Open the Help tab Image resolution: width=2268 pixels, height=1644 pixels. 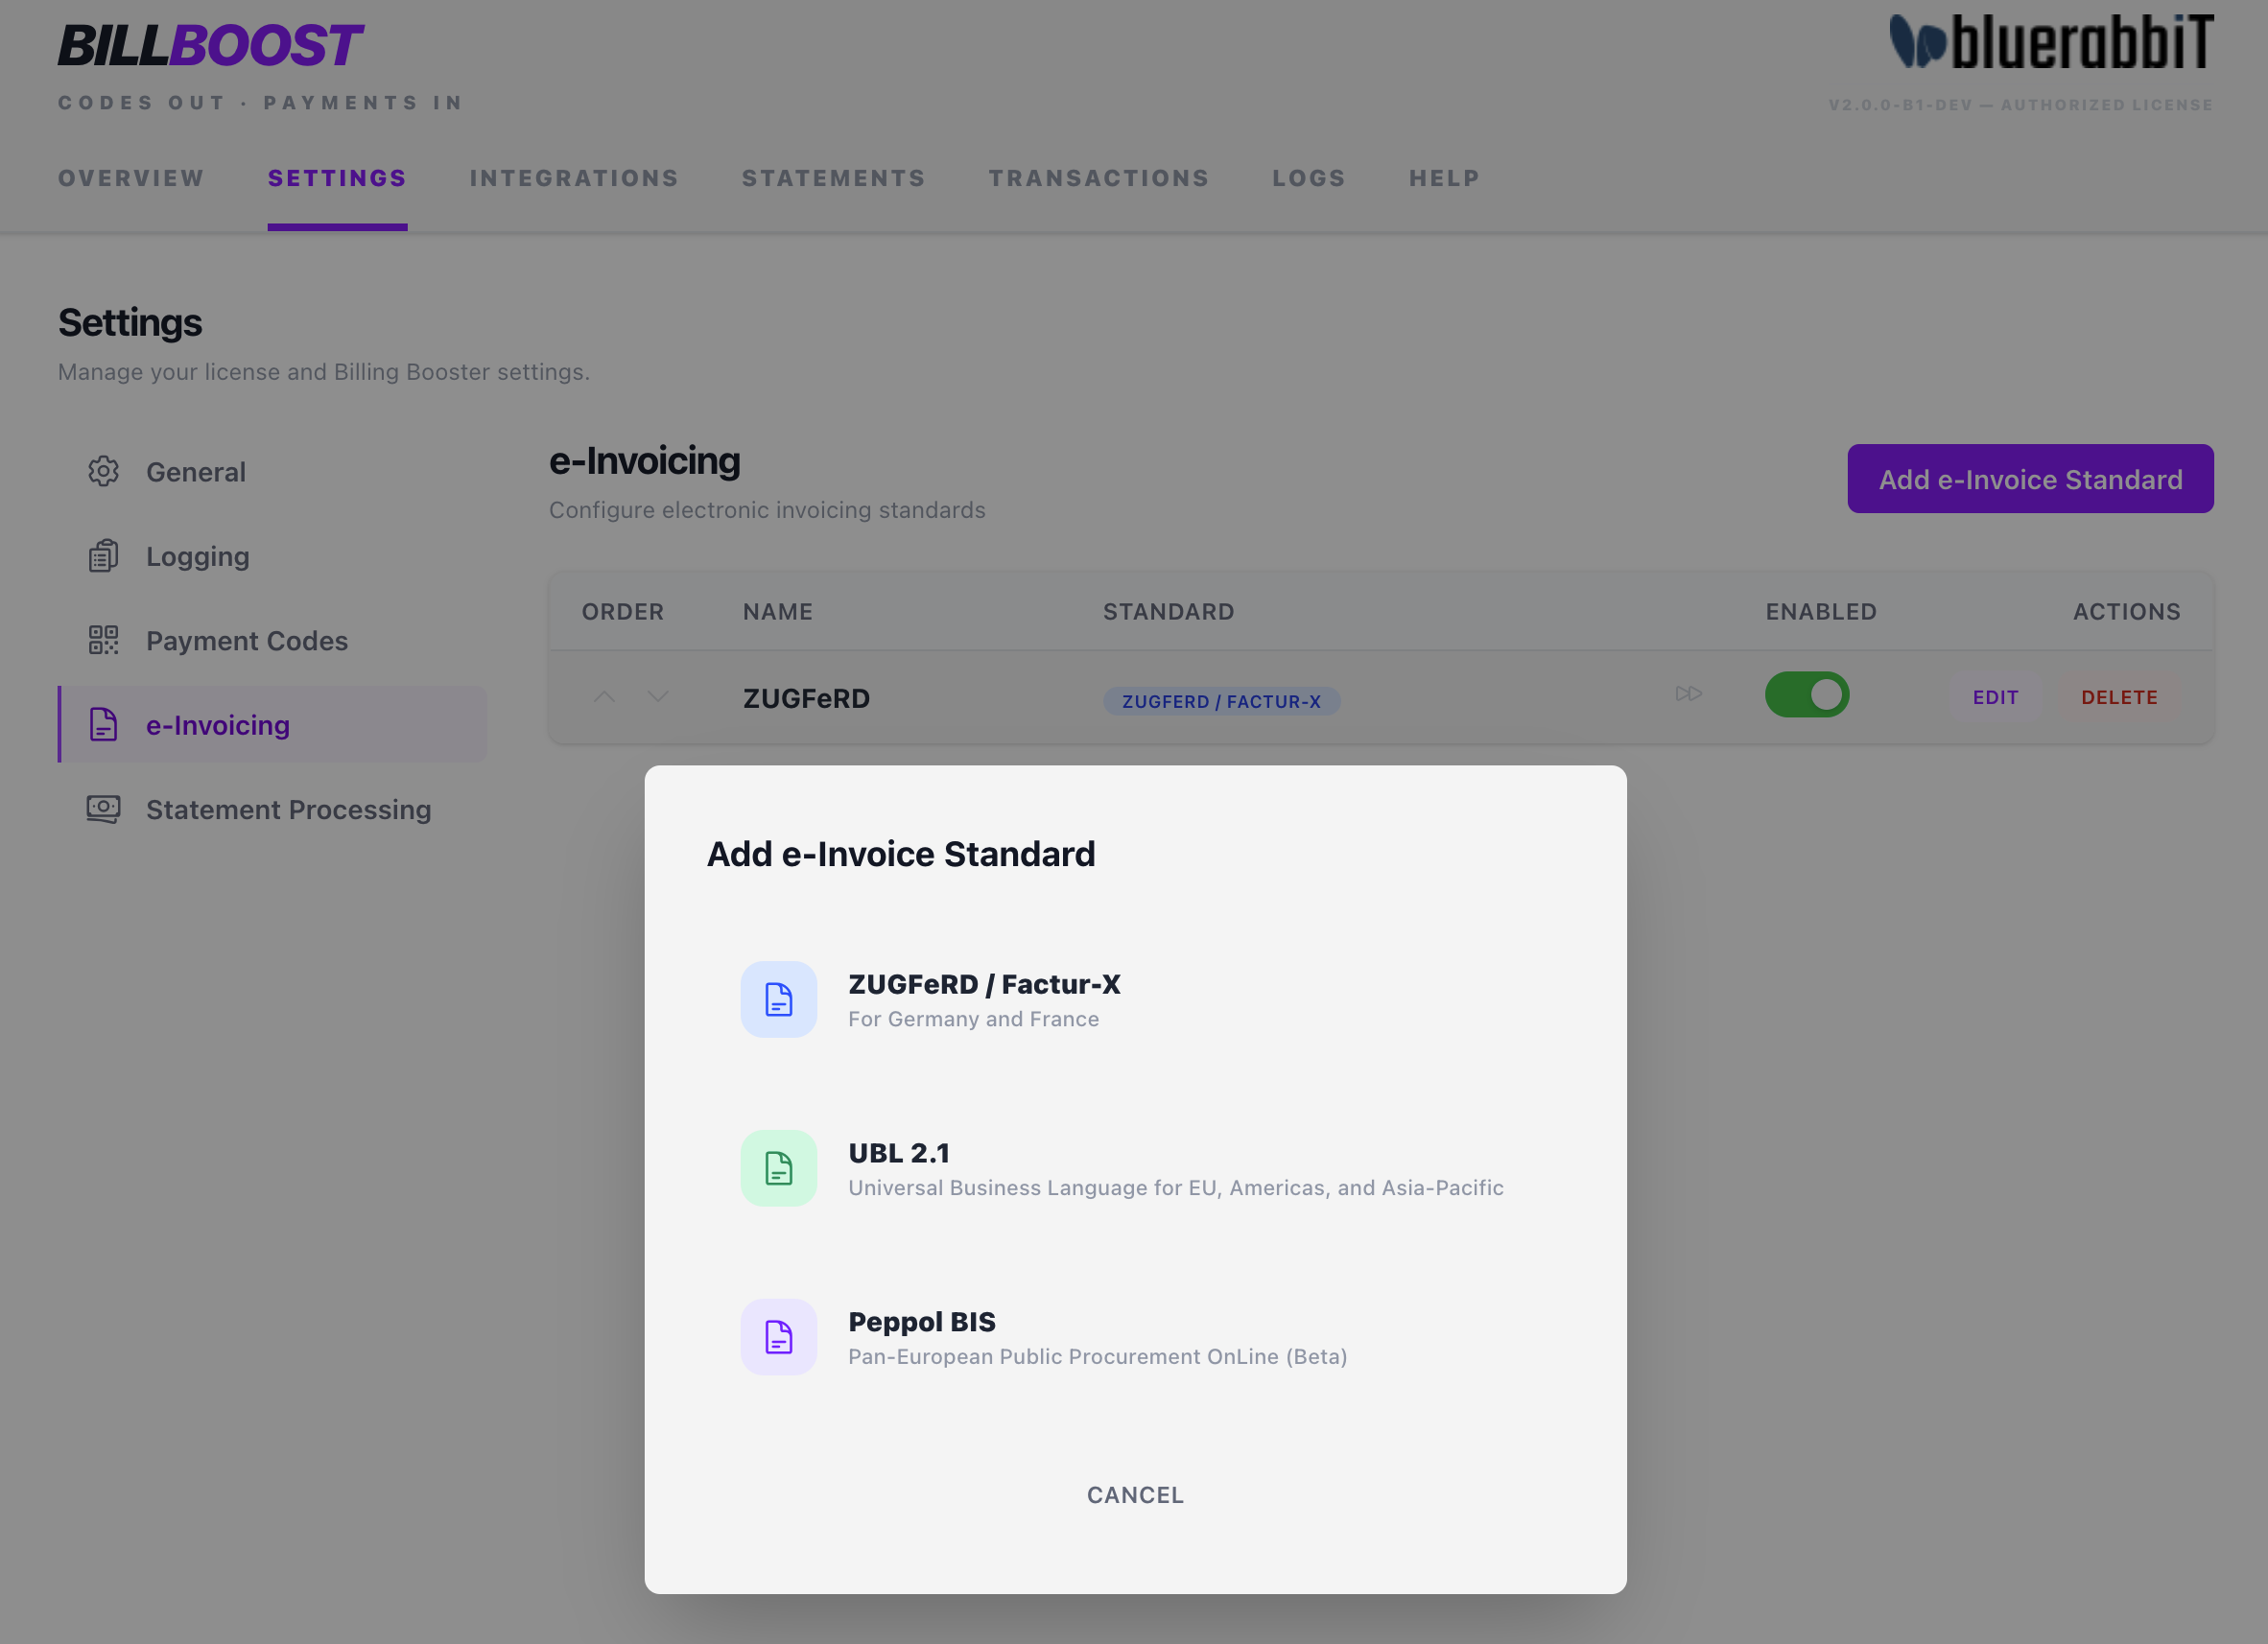click(x=1444, y=178)
